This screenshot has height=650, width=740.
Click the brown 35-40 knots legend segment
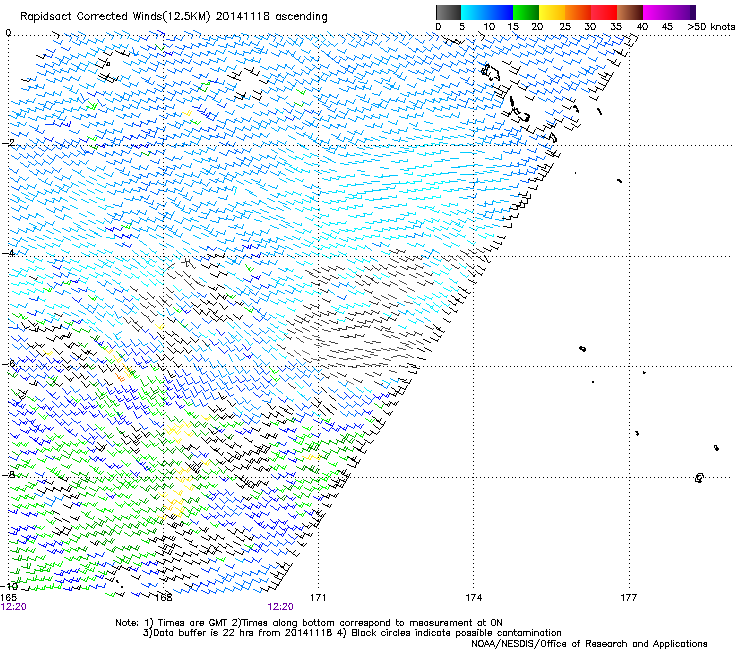click(630, 12)
